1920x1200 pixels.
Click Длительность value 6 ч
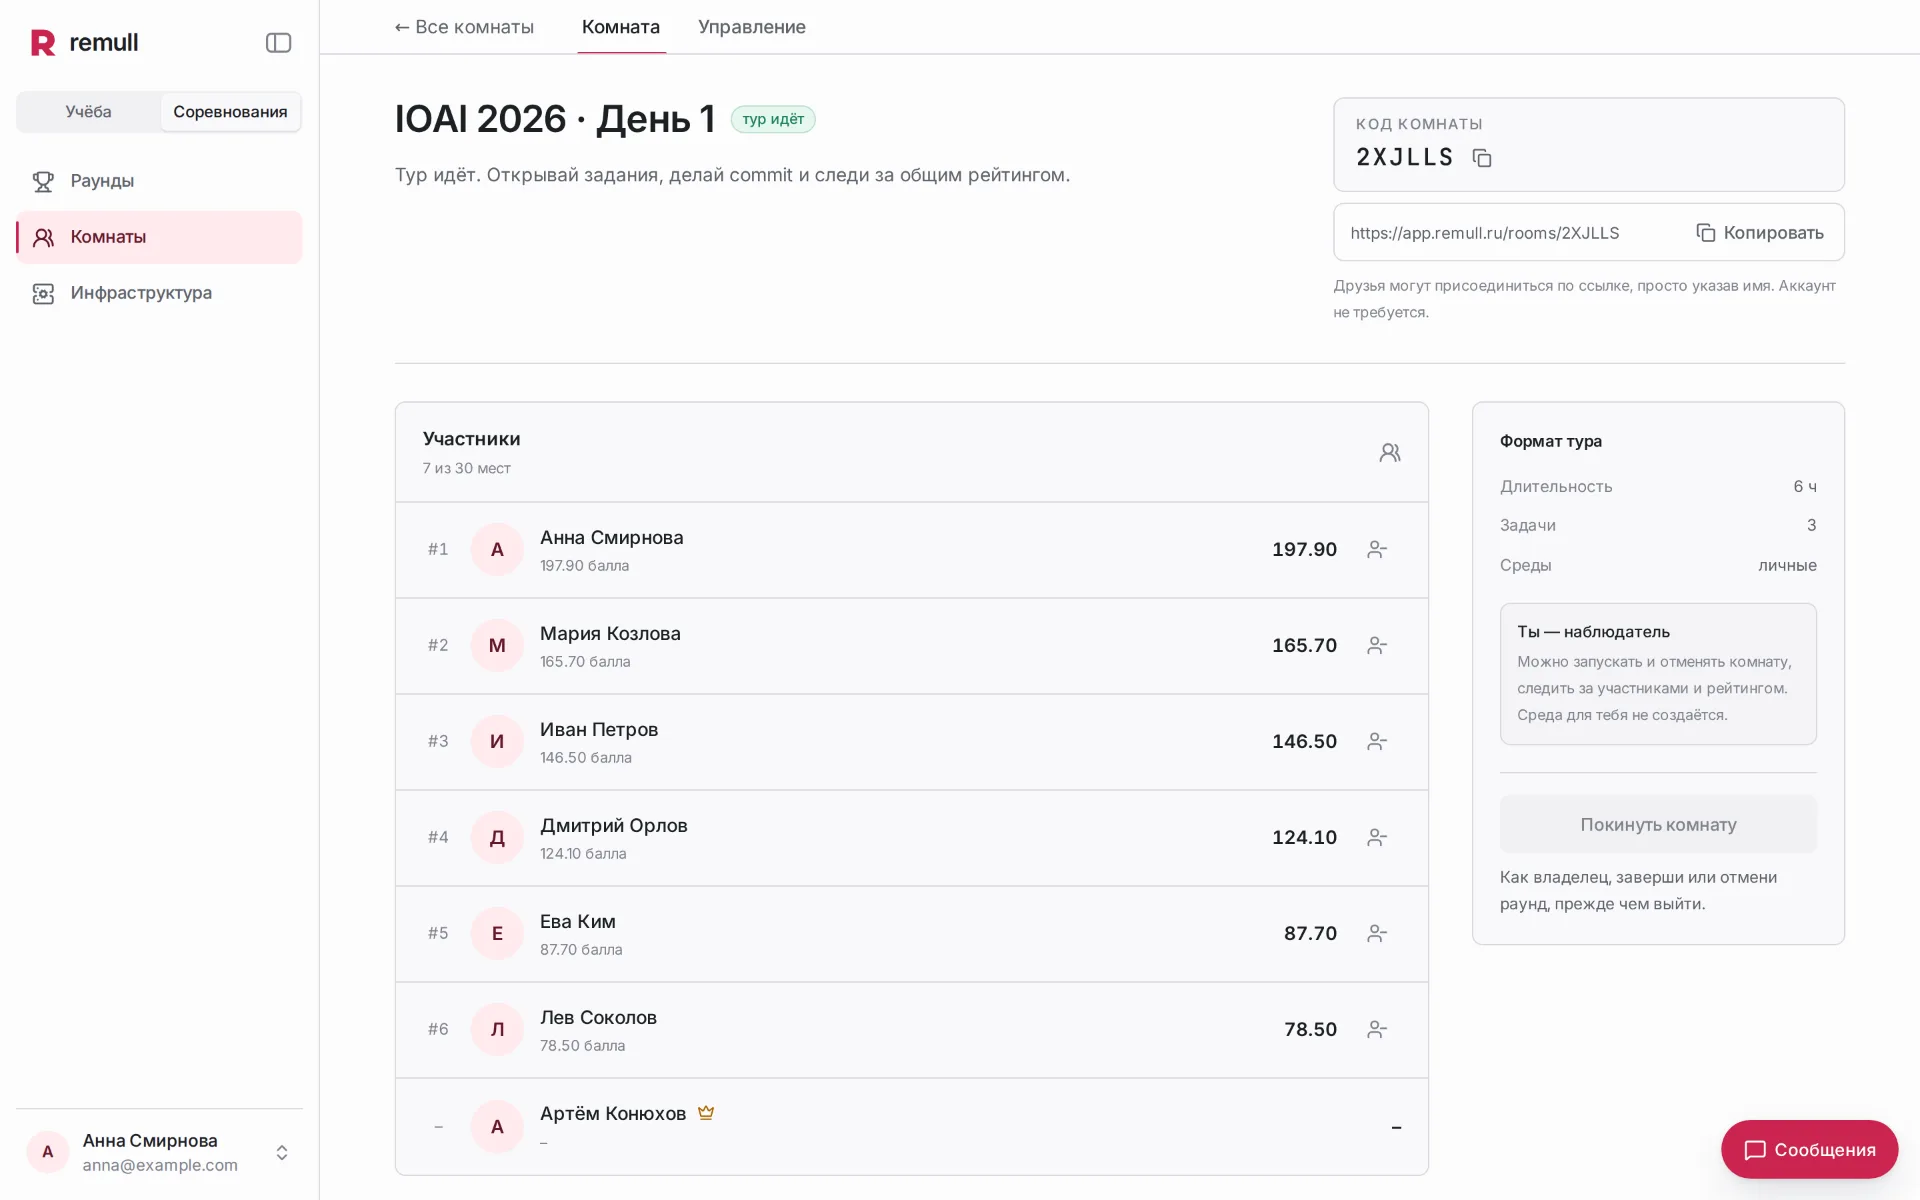click(1805, 486)
